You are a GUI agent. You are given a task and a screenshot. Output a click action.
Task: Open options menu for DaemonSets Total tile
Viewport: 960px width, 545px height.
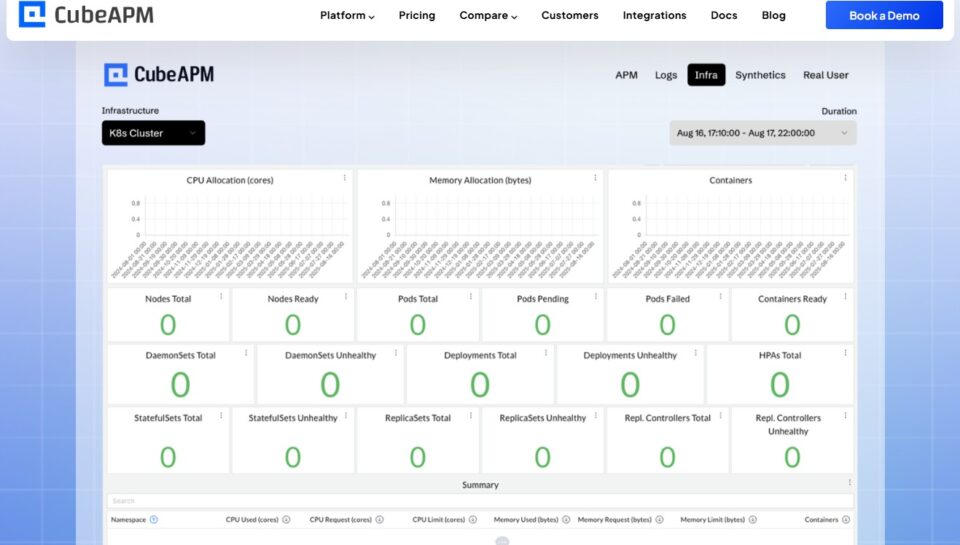(246, 353)
